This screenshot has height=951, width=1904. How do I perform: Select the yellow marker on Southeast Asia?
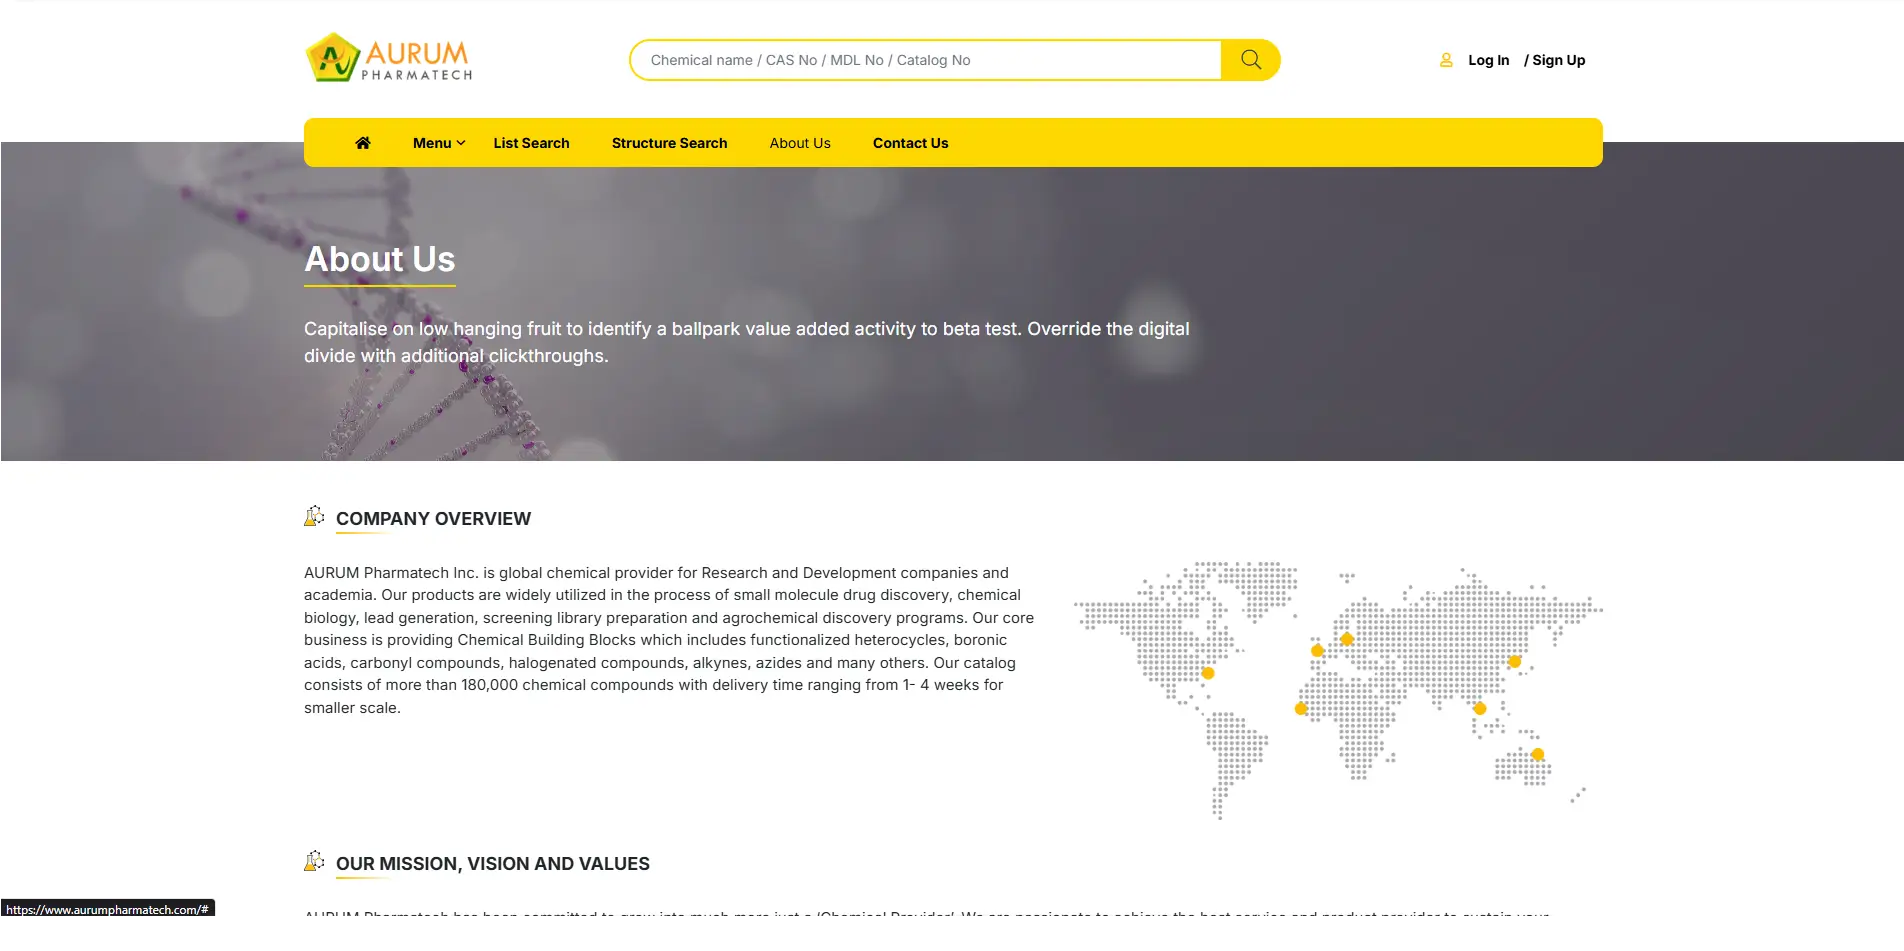click(x=1480, y=709)
